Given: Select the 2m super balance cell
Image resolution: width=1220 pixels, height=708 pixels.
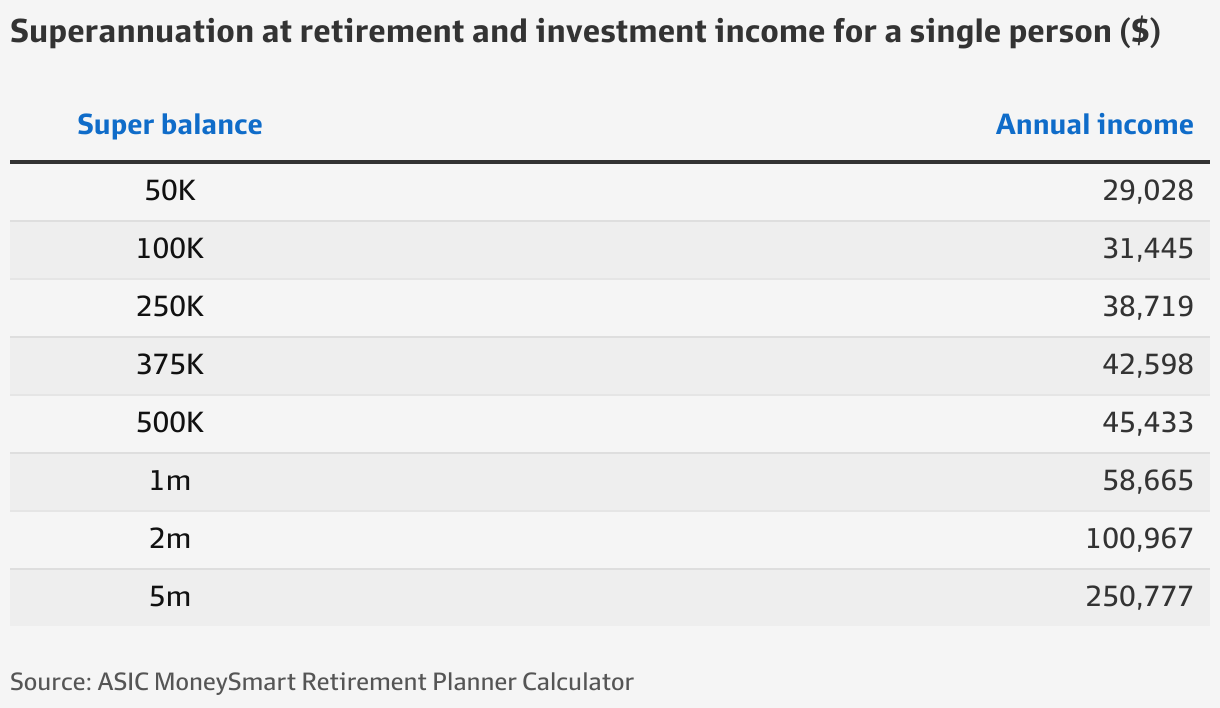Looking at the screenshot, I should (170, 539).
